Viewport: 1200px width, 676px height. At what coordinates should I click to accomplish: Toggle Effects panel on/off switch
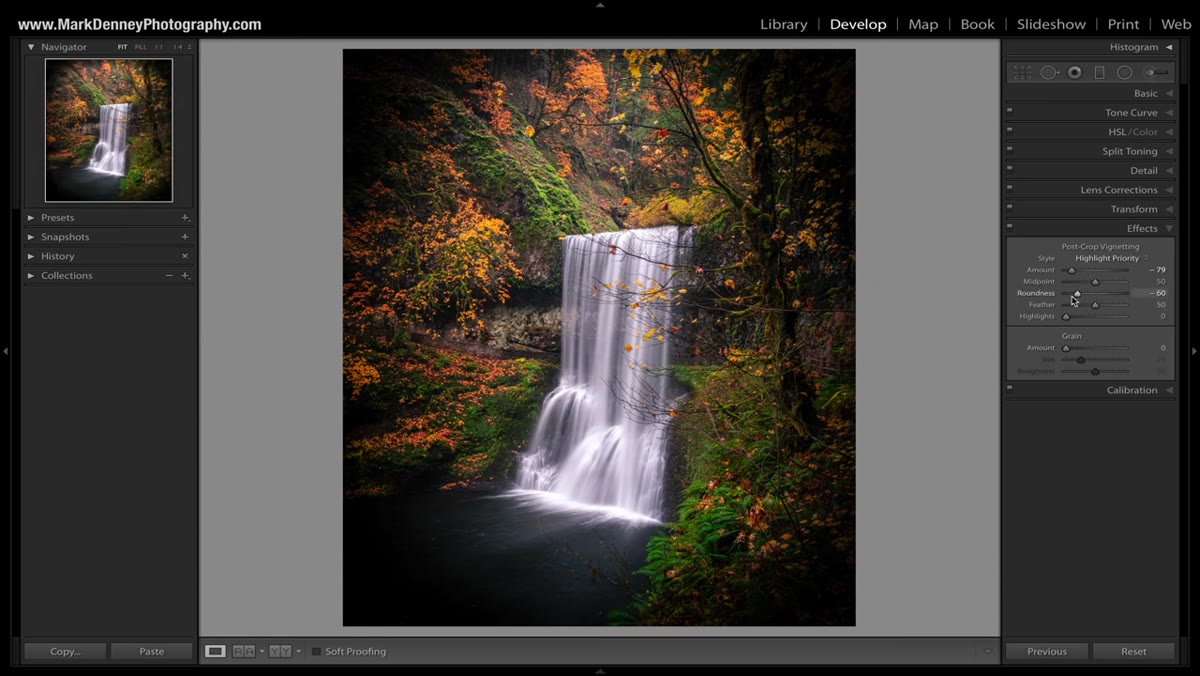coord(1010,226)
